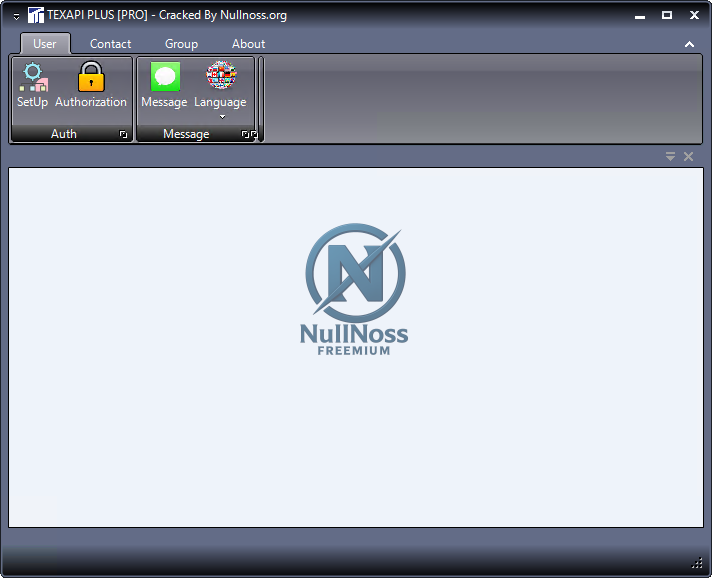Open the Auth group dialog launcher
Viewport: 712px width, 578px height.
coord(123,134)
